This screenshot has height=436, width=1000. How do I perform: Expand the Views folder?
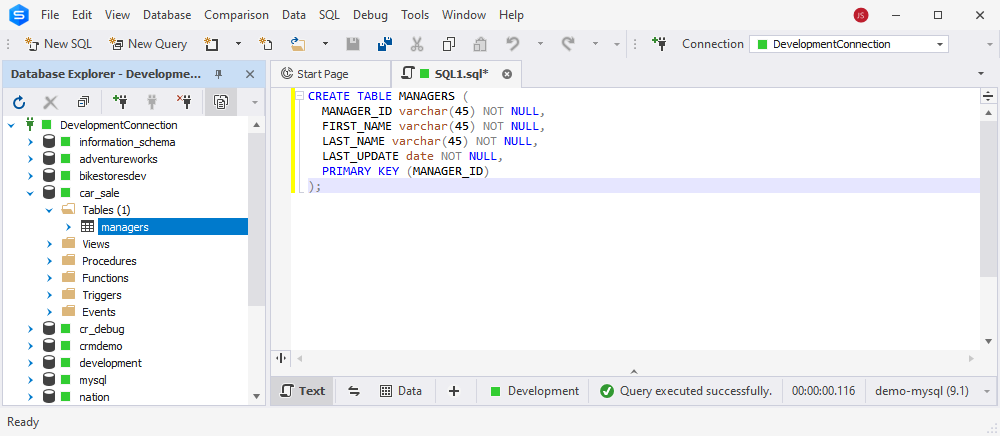49,244
